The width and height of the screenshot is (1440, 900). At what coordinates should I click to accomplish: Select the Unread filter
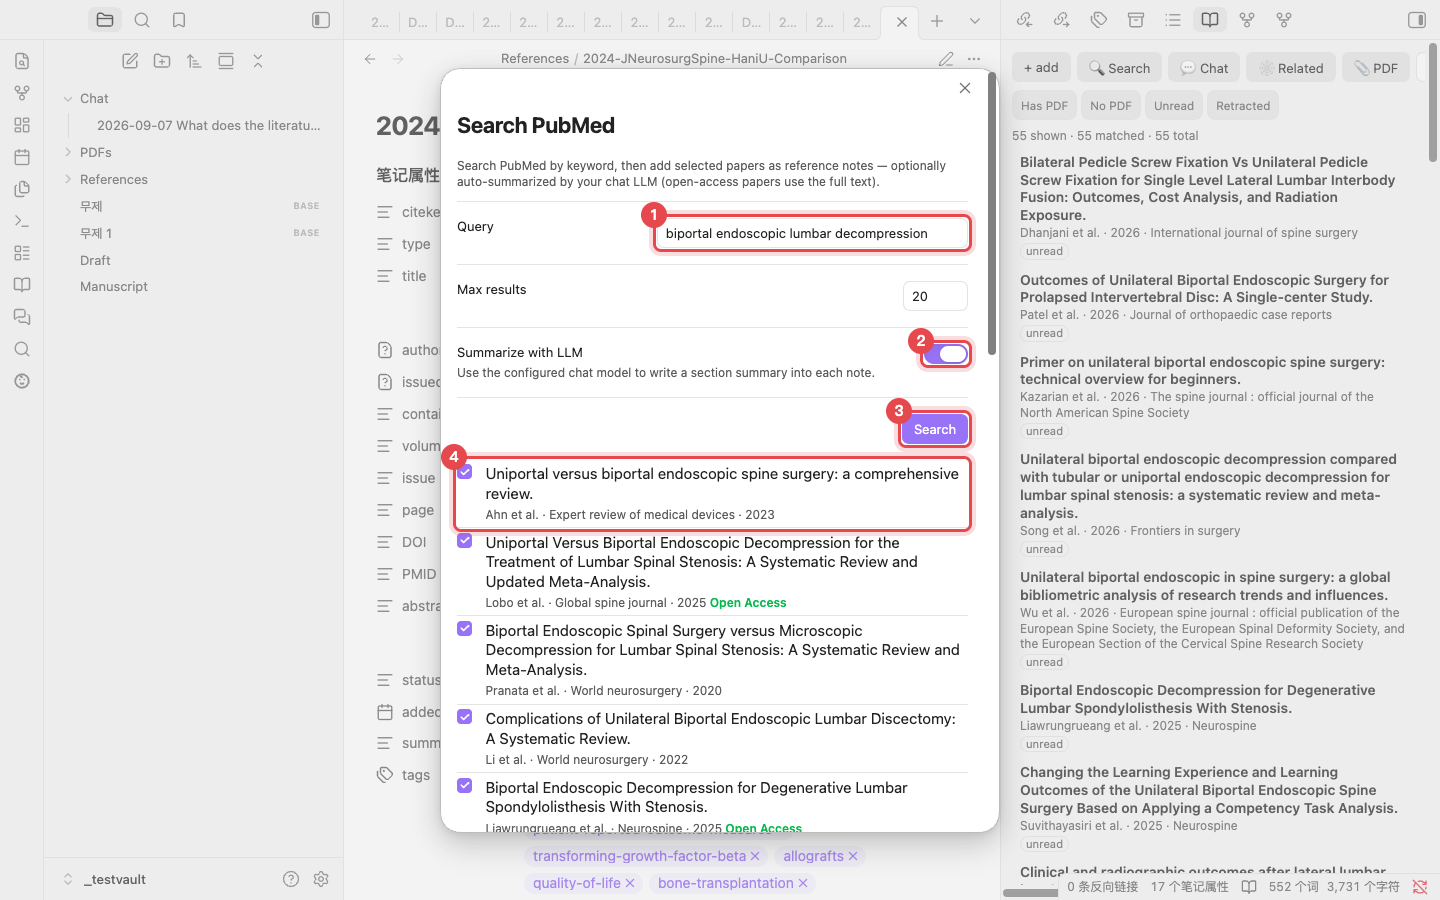click(x=1173, y=106)
